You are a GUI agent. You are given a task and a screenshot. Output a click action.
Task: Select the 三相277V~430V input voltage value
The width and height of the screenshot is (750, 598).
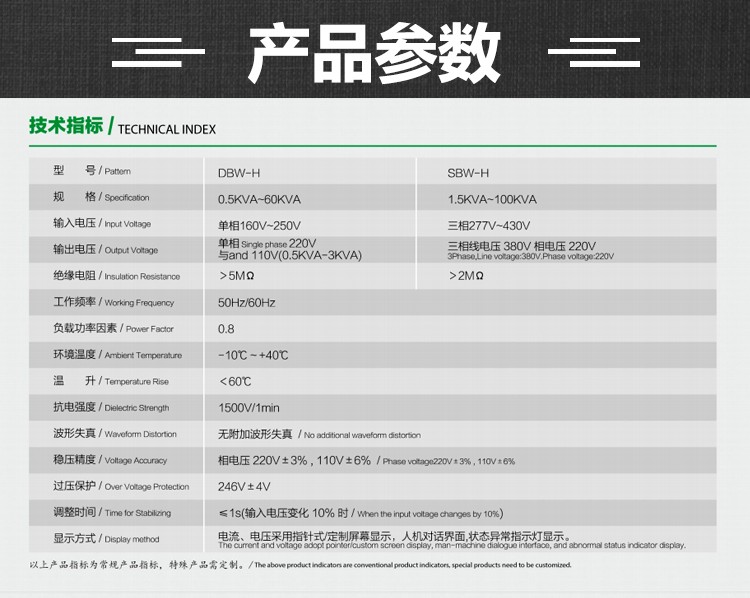click(x=489, y=224)
